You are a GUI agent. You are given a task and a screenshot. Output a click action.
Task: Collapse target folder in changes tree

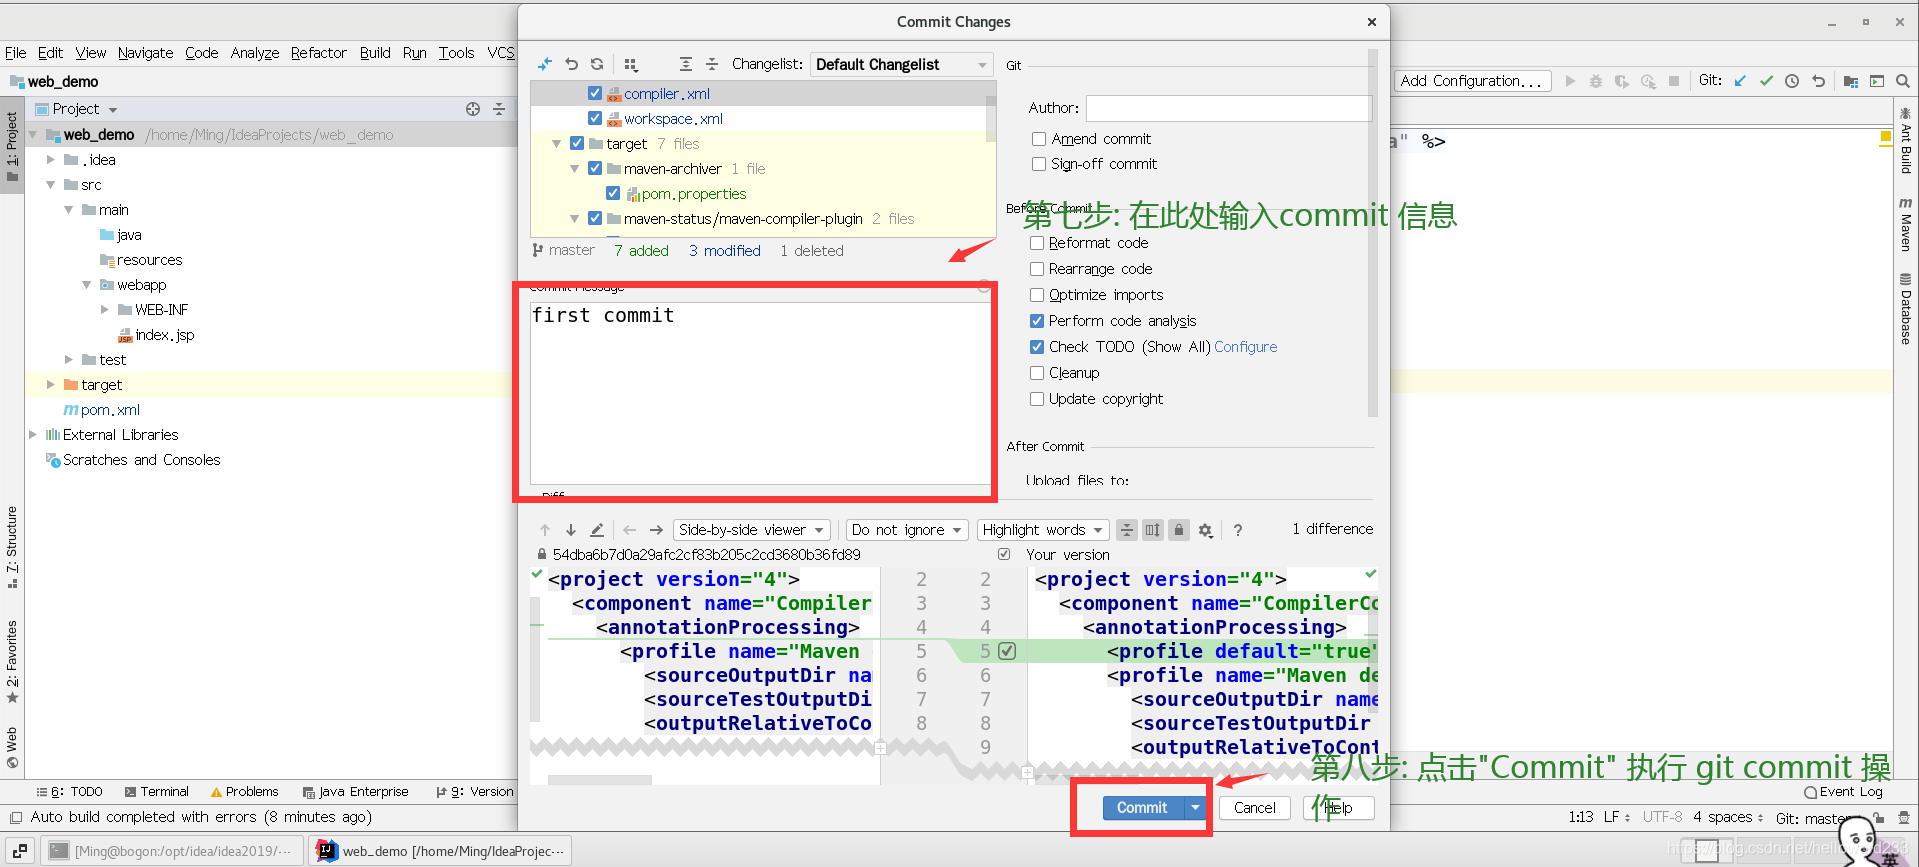point(557,144)
